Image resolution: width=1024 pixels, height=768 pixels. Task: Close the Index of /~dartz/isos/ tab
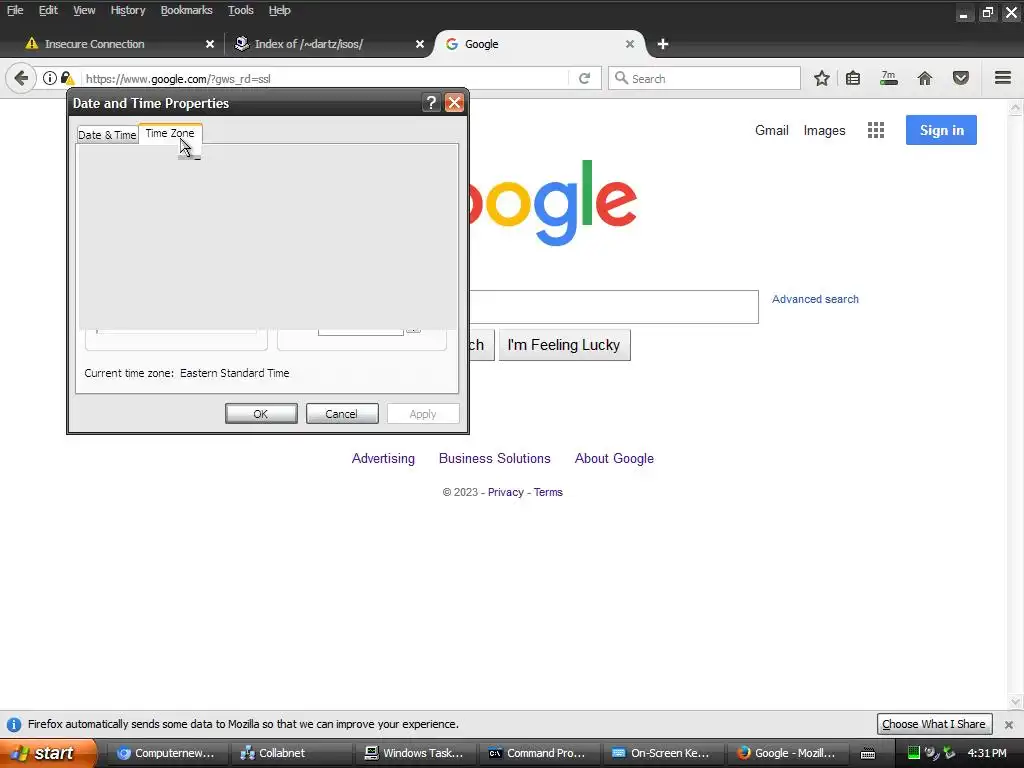coord(420,44)
